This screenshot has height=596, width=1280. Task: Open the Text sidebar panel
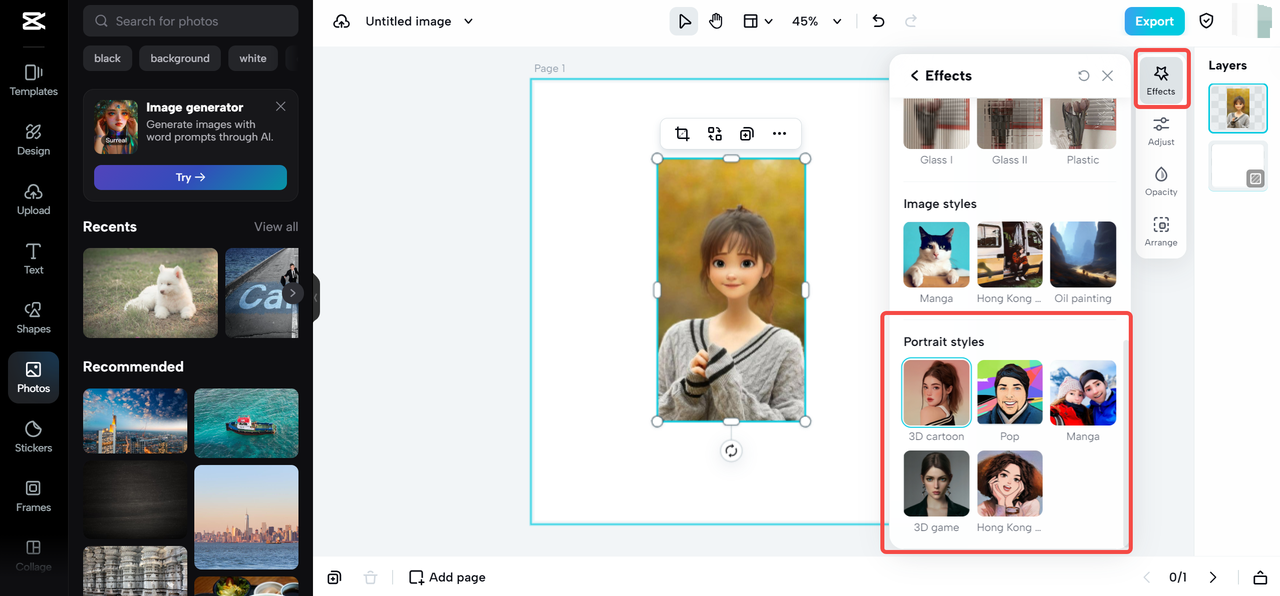pyautogui.click(x=33, y=258)
